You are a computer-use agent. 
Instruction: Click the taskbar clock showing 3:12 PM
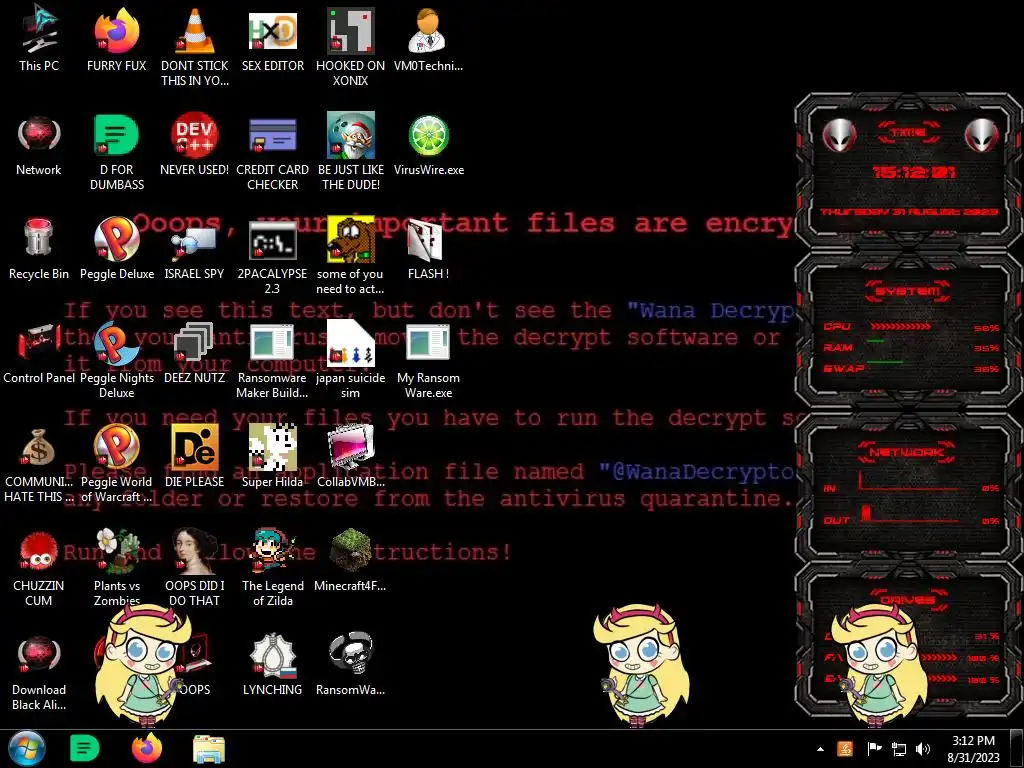pyautogui.click(x=973, y=749)
